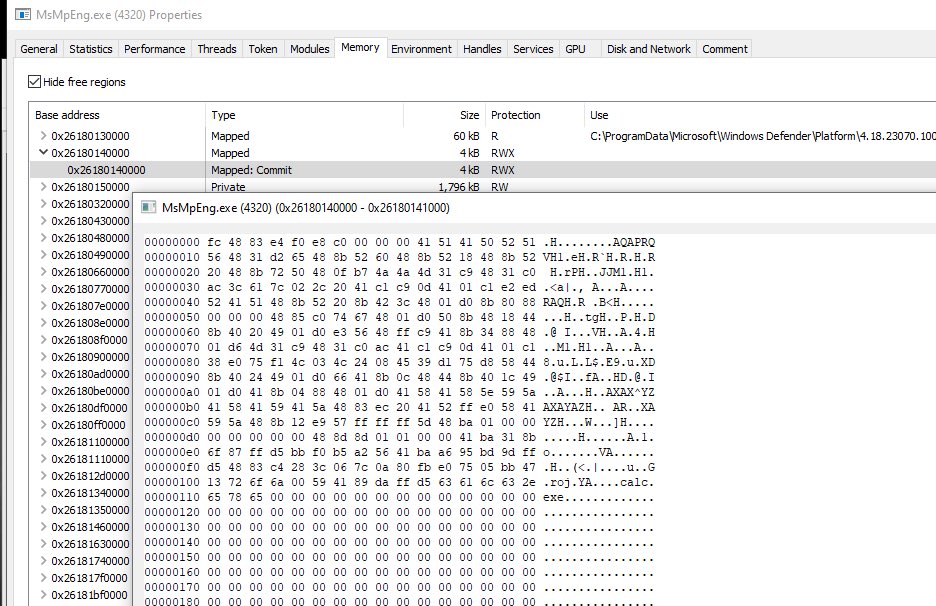Click the 'exe' ASCII line at offset 00000110
The height and width of the screenshot is (606, 936).
coord(553,497)
